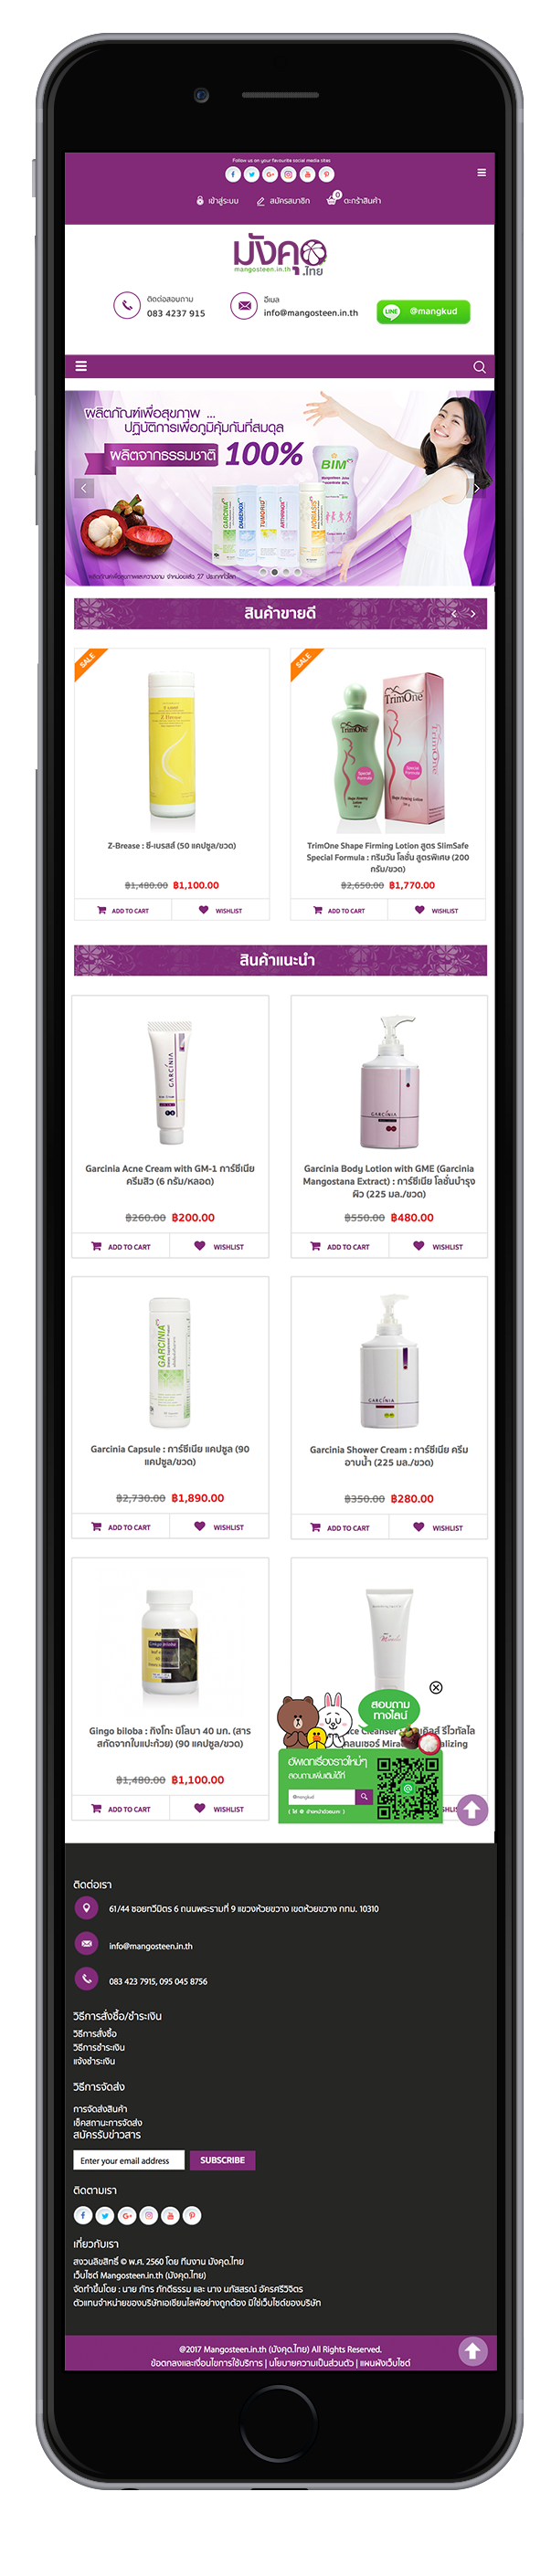Click the scroll-to-top arrow in footer
The image size is (551, 2576).
[473, 2350]
